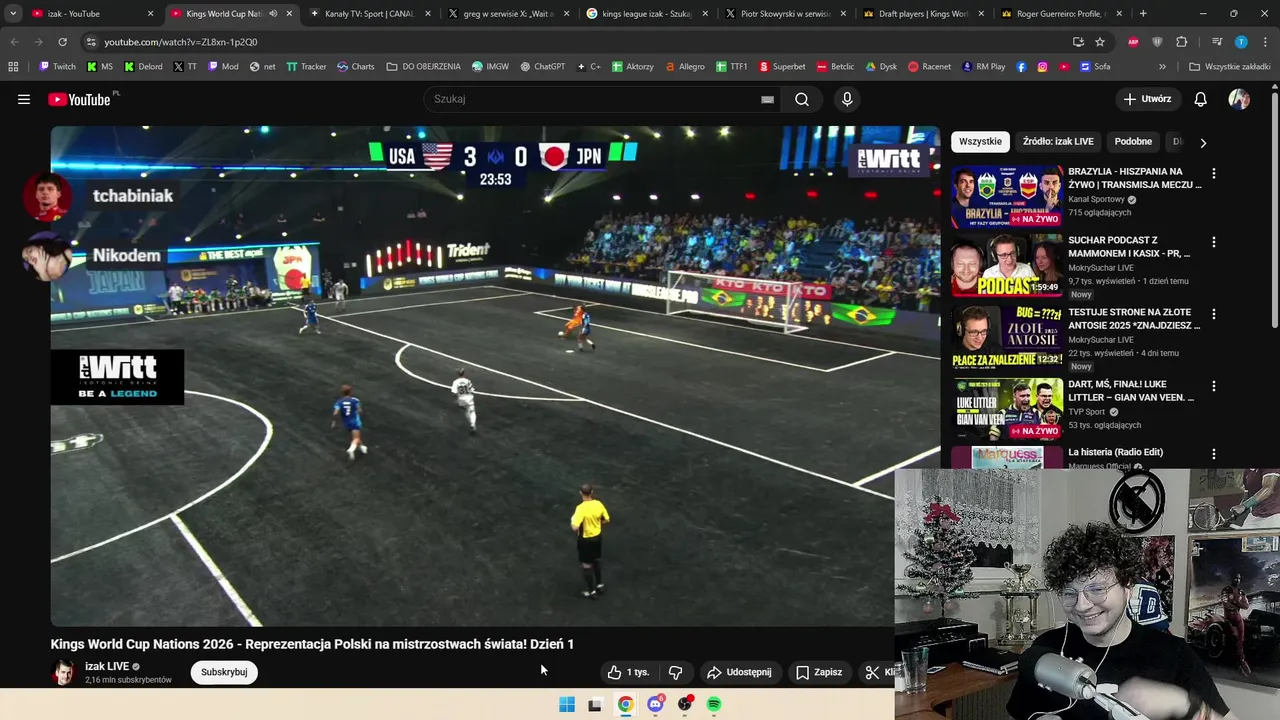
Task: Click the Chrome address bar URL
Action: coord(181,42)
